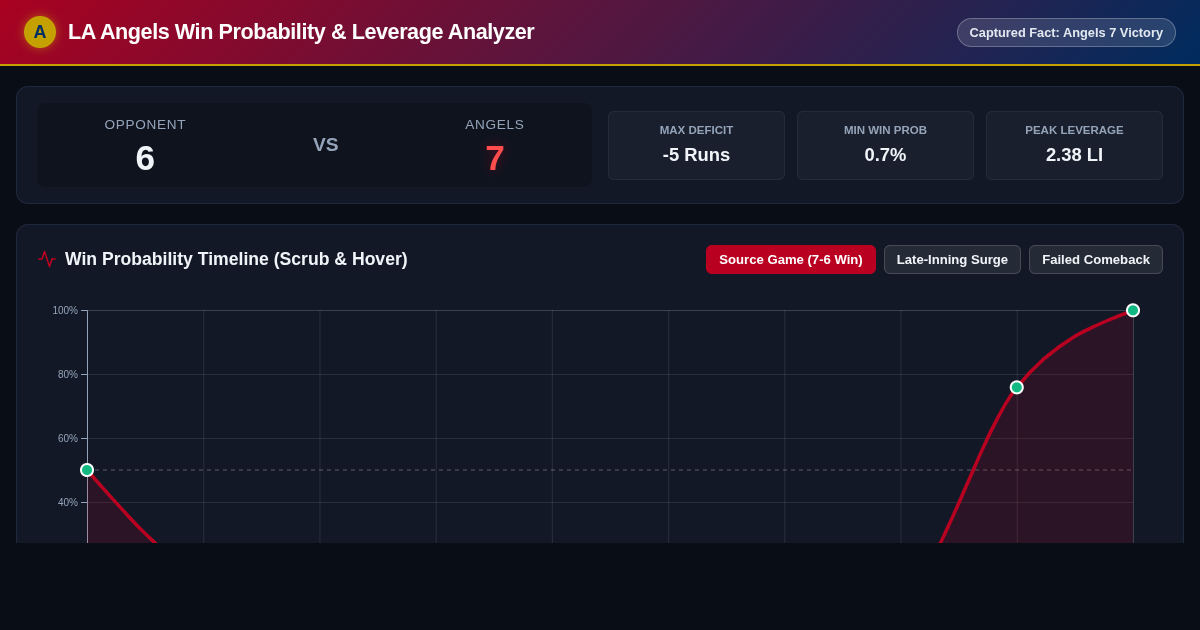1200x630 pixels.
Task: Click the VS label between scores
Action: click(x=326, y=145)
